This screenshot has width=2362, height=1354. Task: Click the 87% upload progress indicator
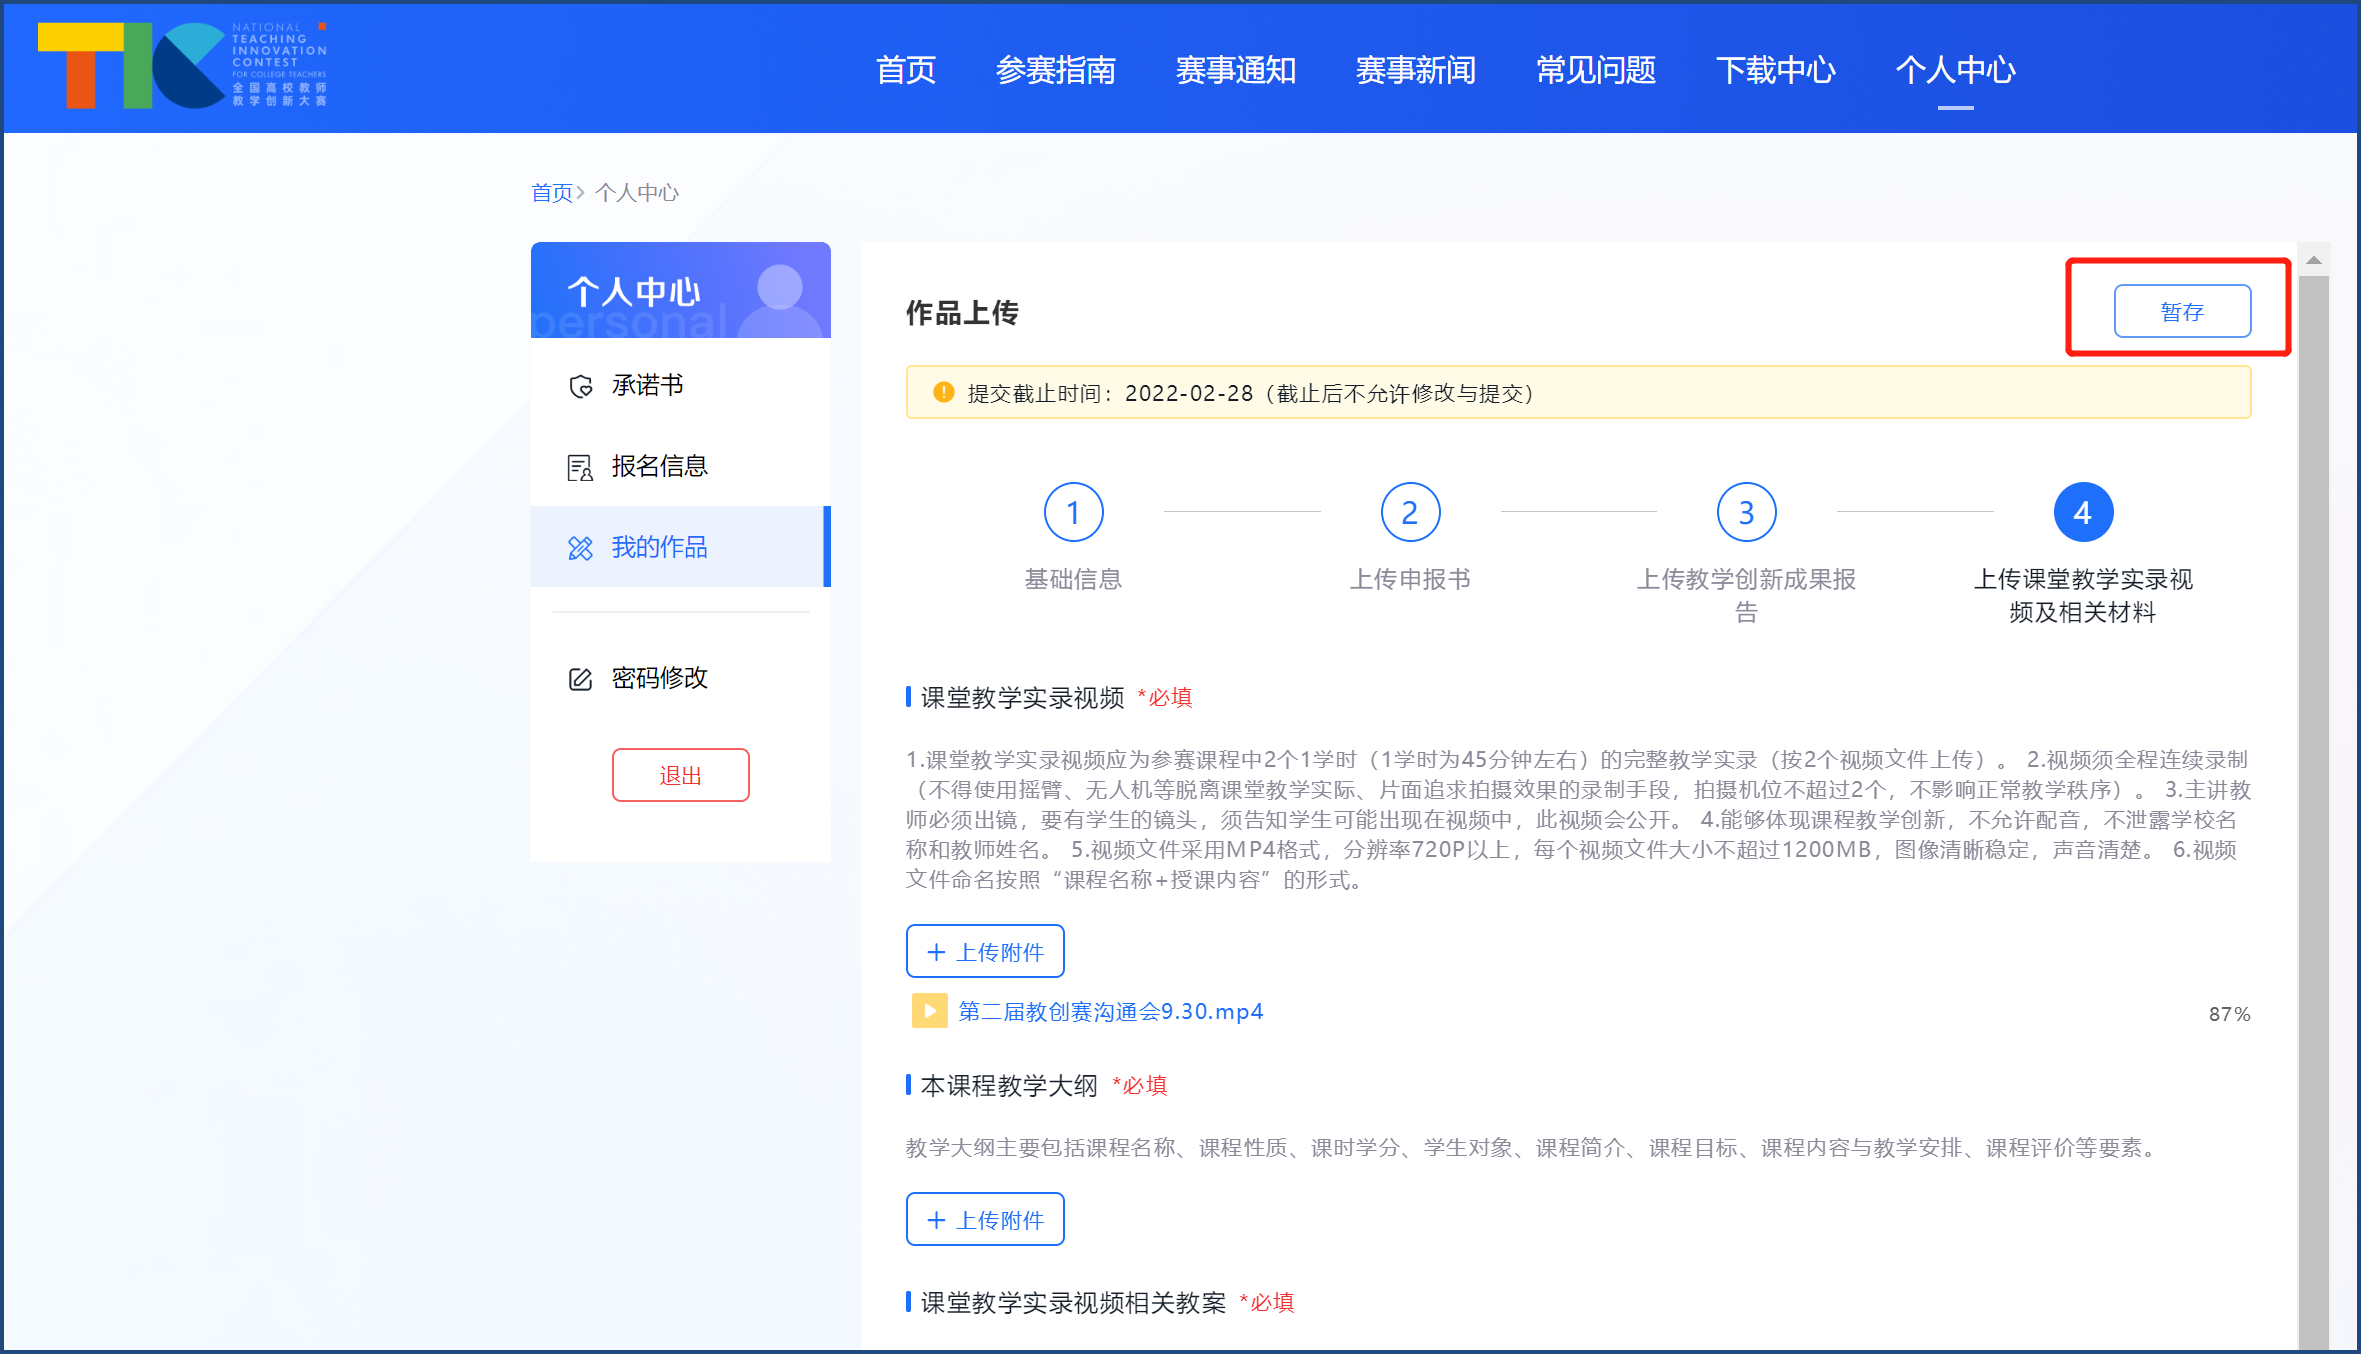coord(2227,1013)
